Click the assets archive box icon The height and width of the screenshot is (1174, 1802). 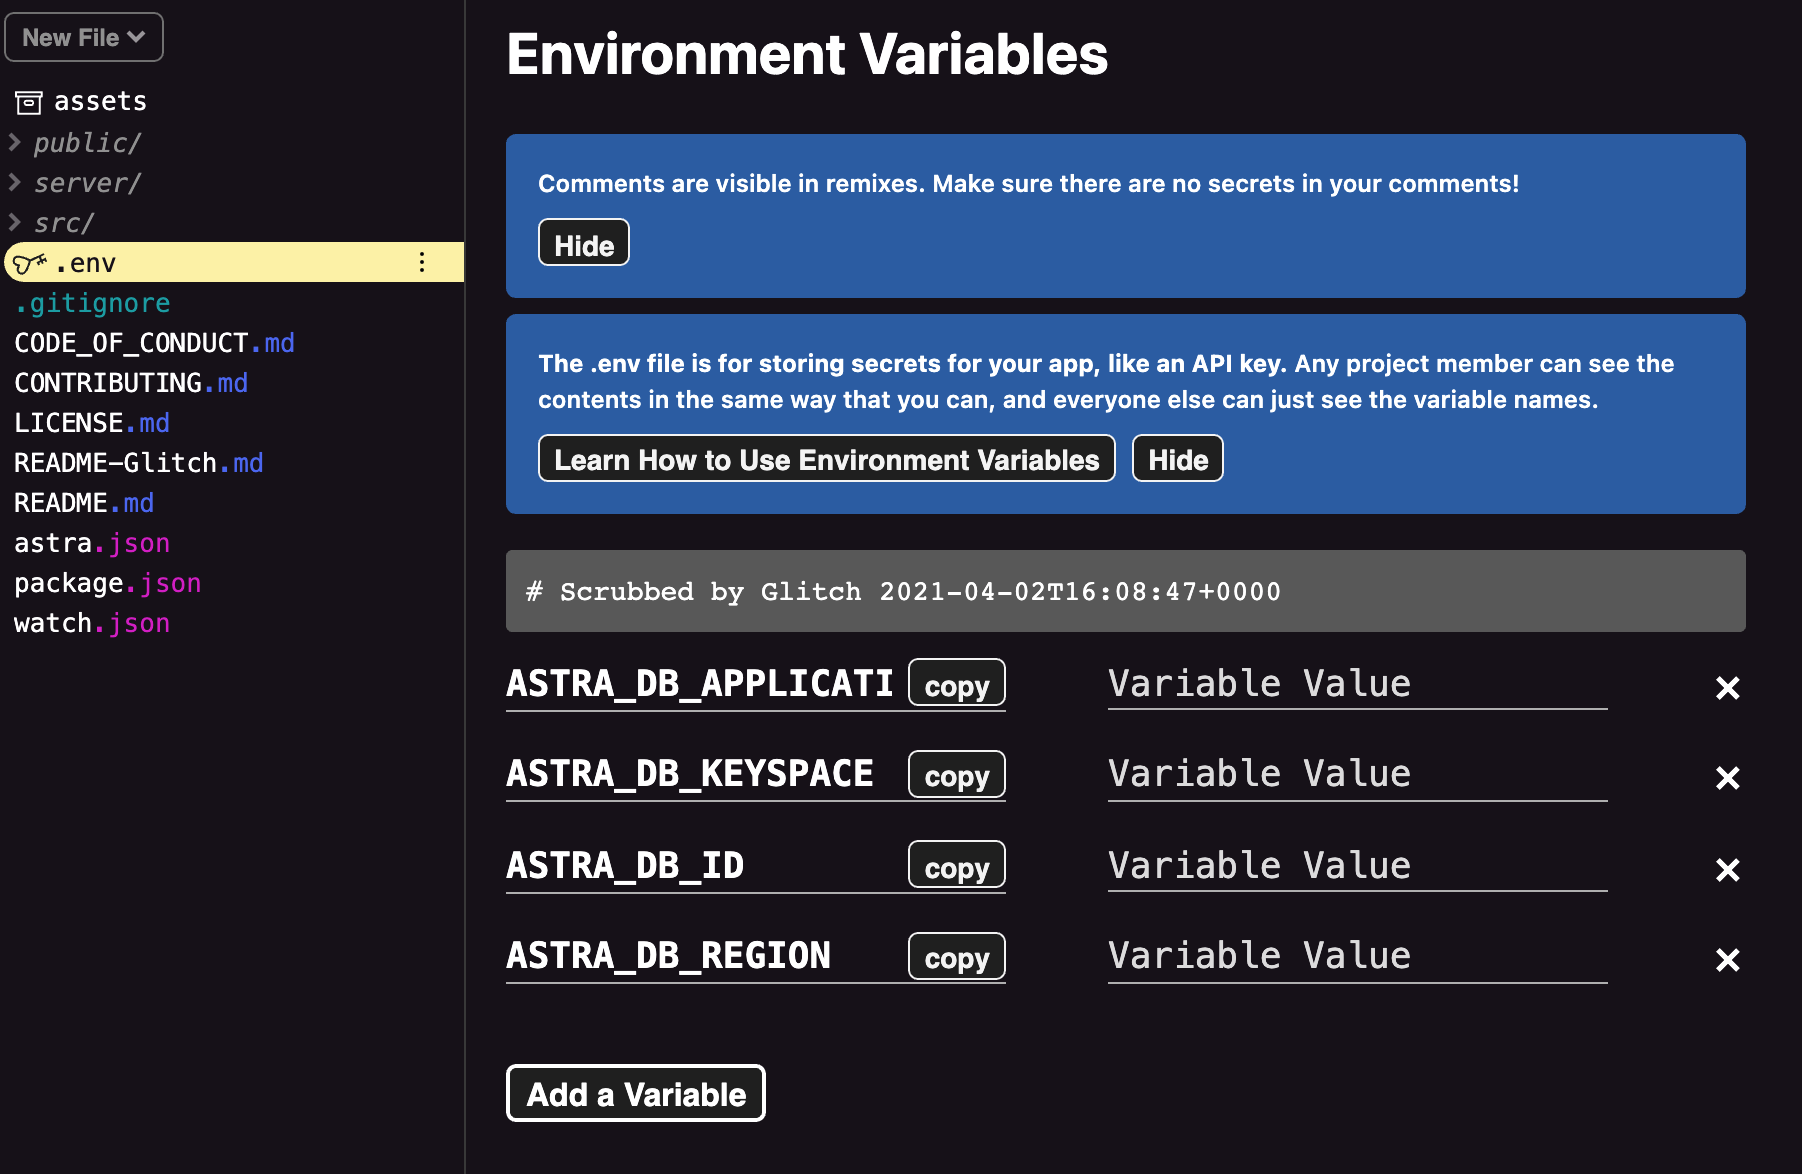pyautogui.click(x=29, y=102)
